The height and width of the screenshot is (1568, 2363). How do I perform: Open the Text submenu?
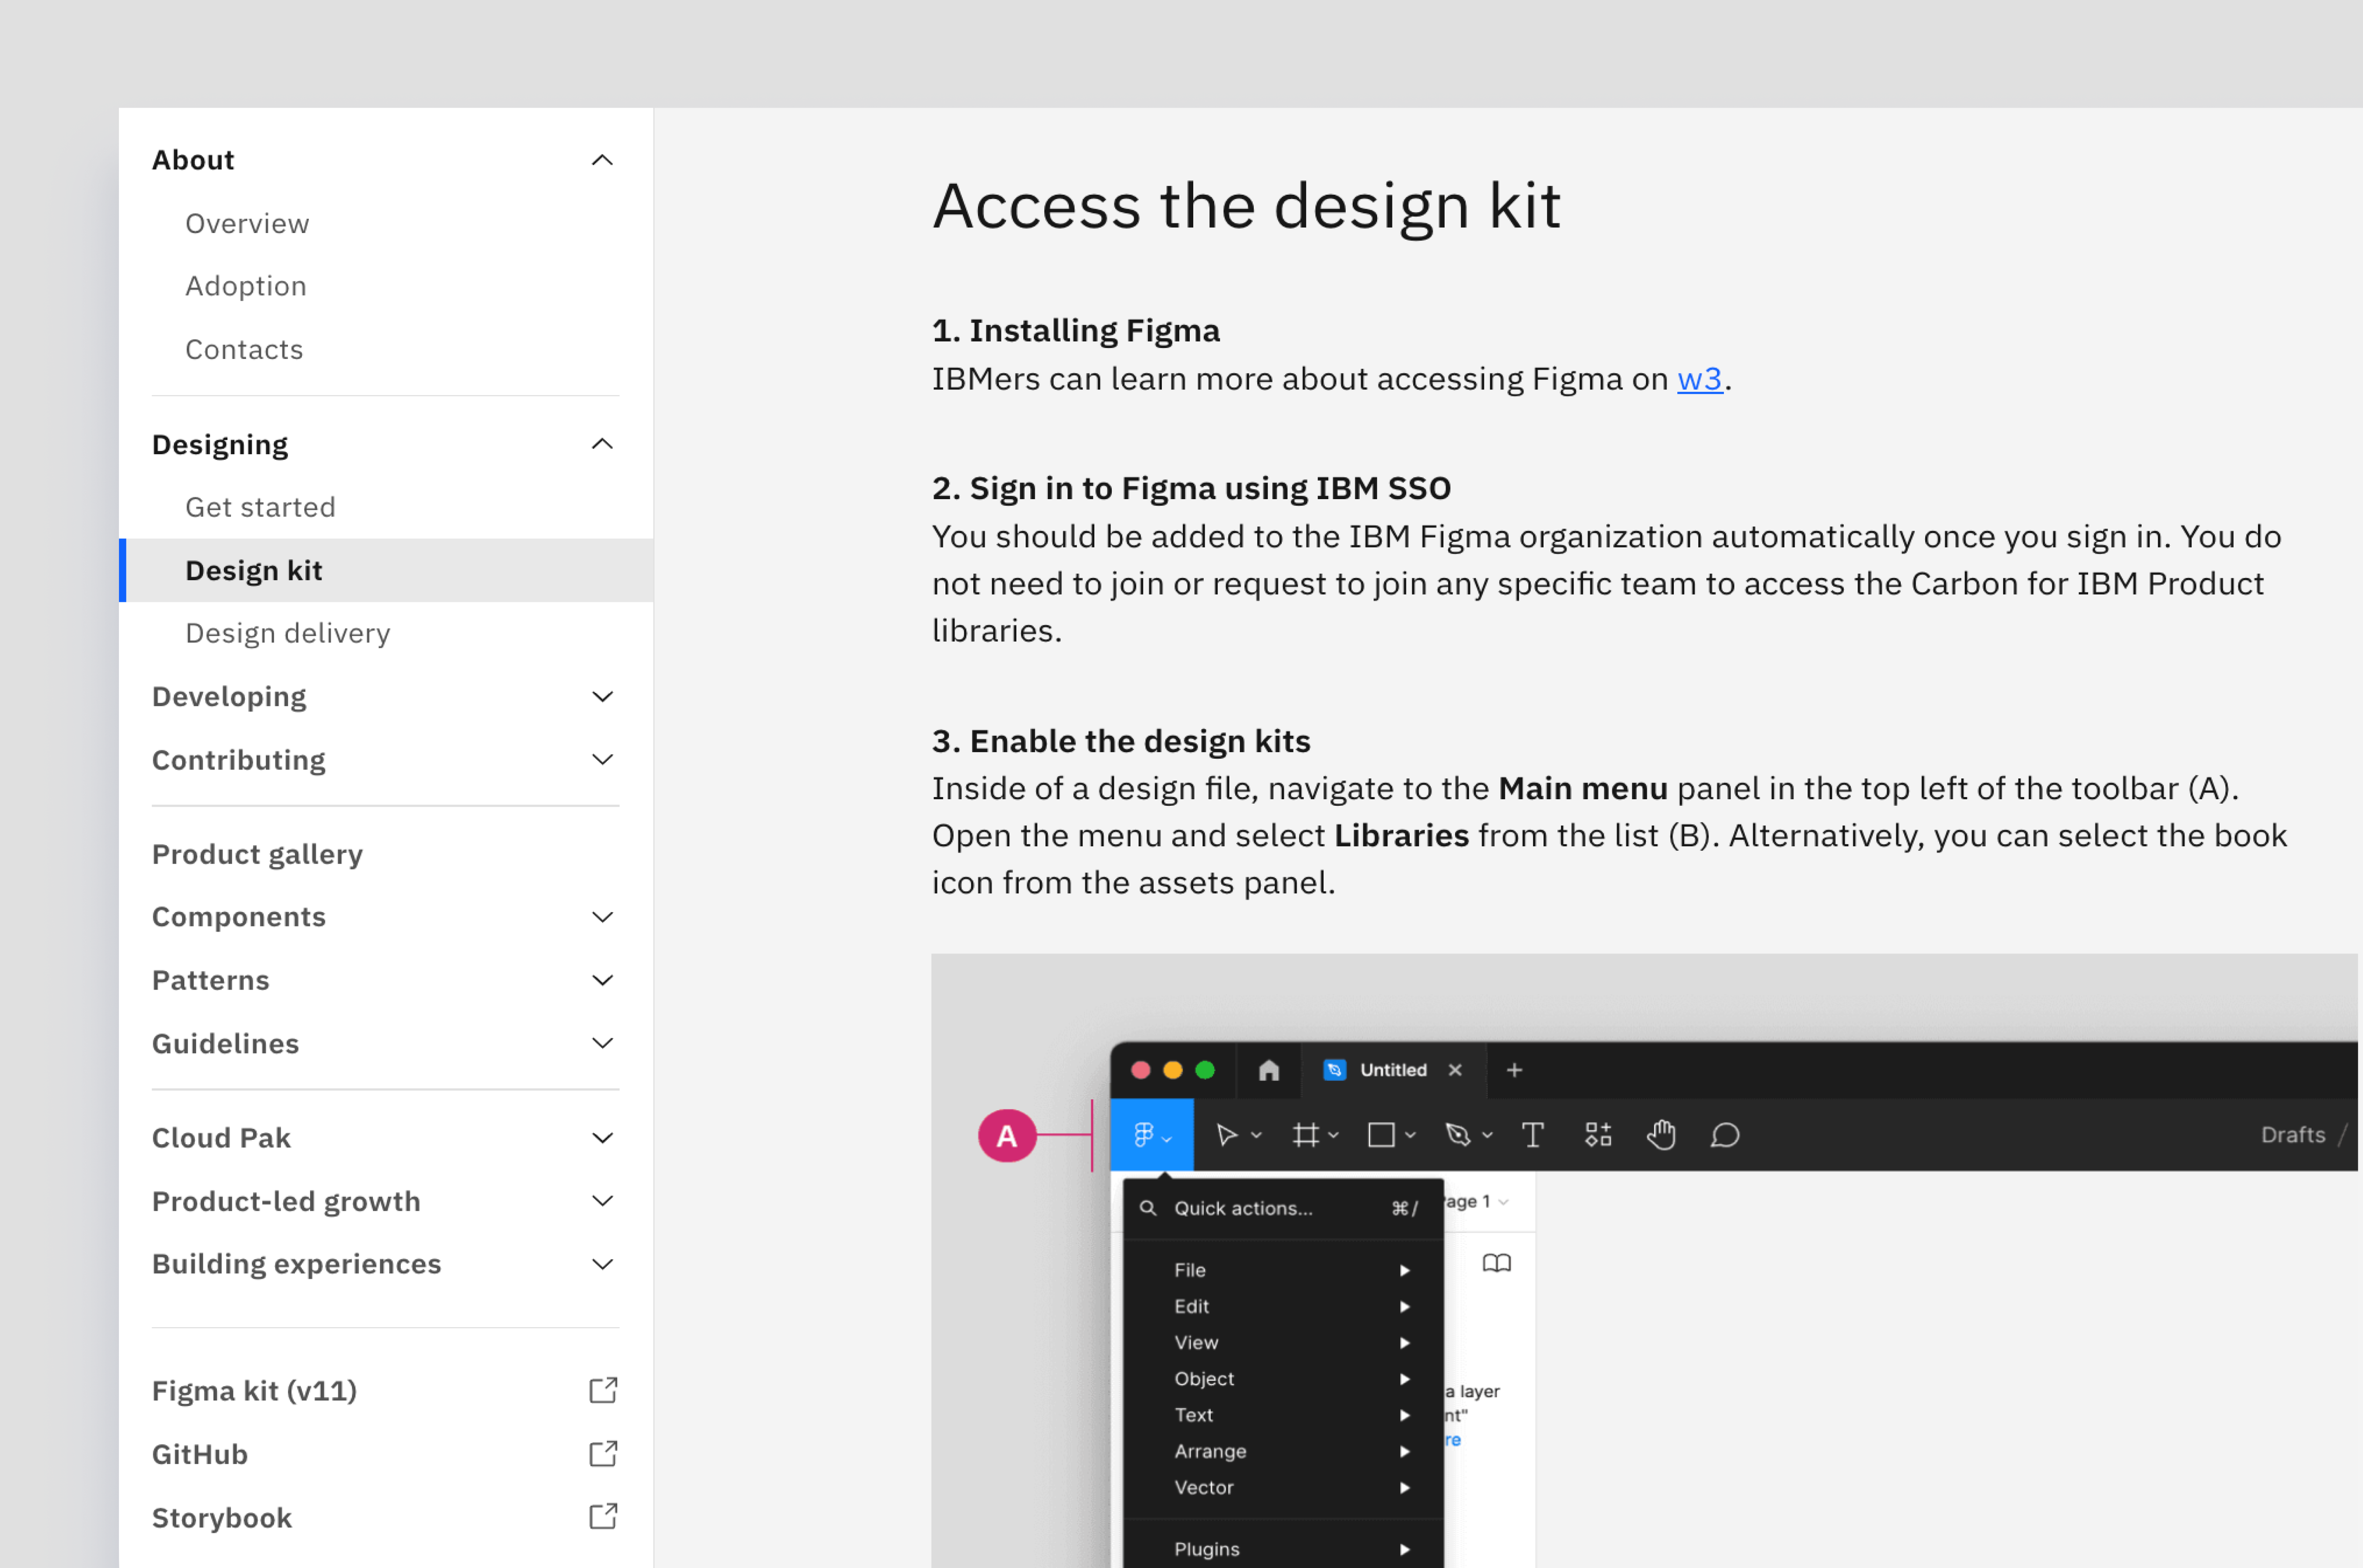tap(1283, 1415)
